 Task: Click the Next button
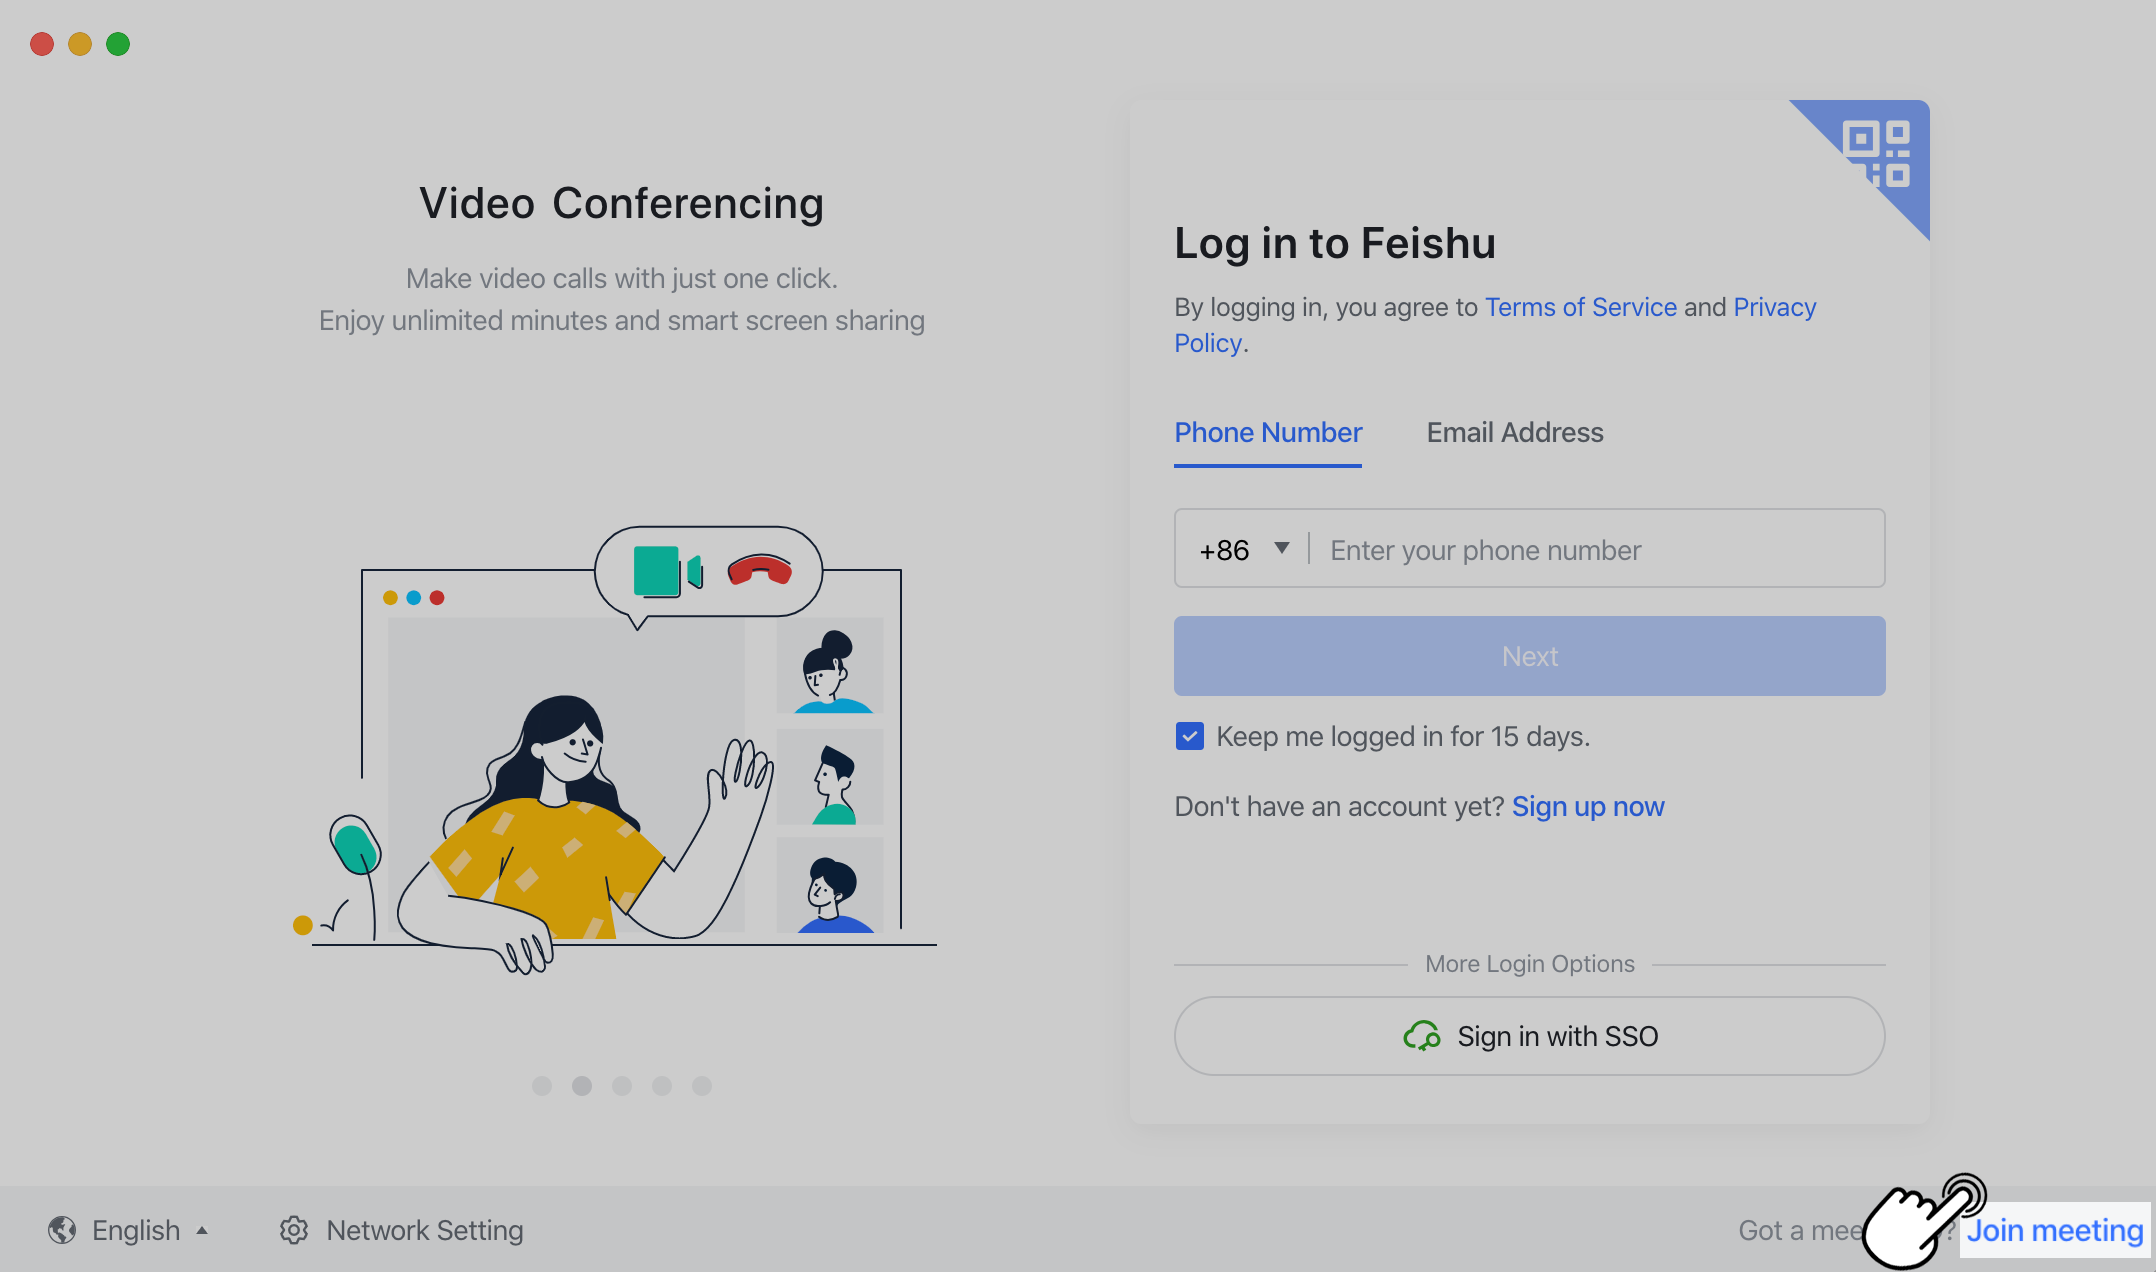tap(1530, 656)
